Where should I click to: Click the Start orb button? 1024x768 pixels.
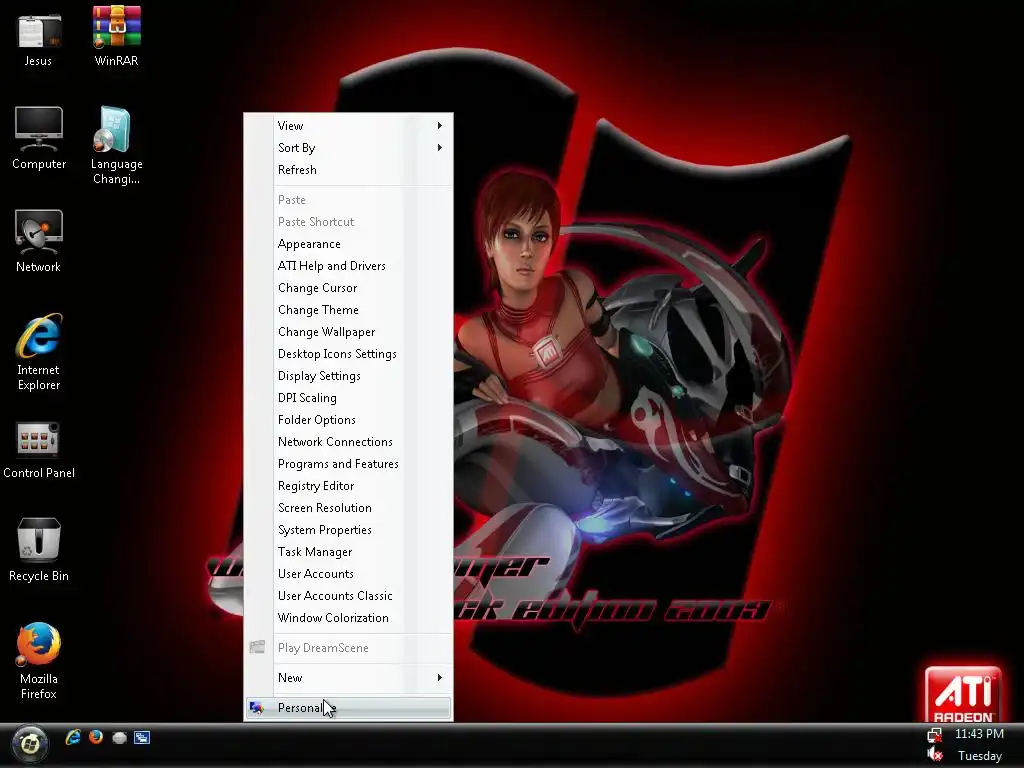29,743
